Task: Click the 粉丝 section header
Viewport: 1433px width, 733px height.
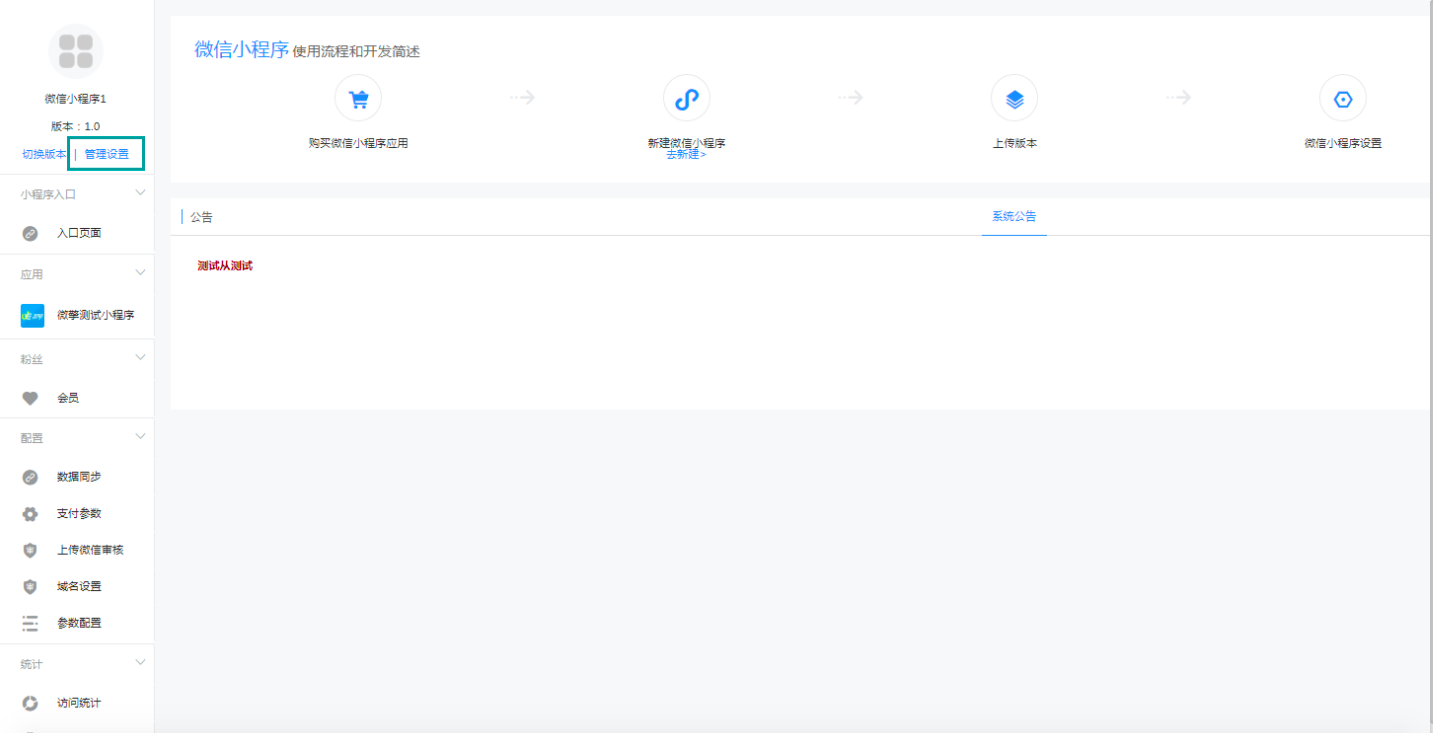Action: tap(31, 358)
